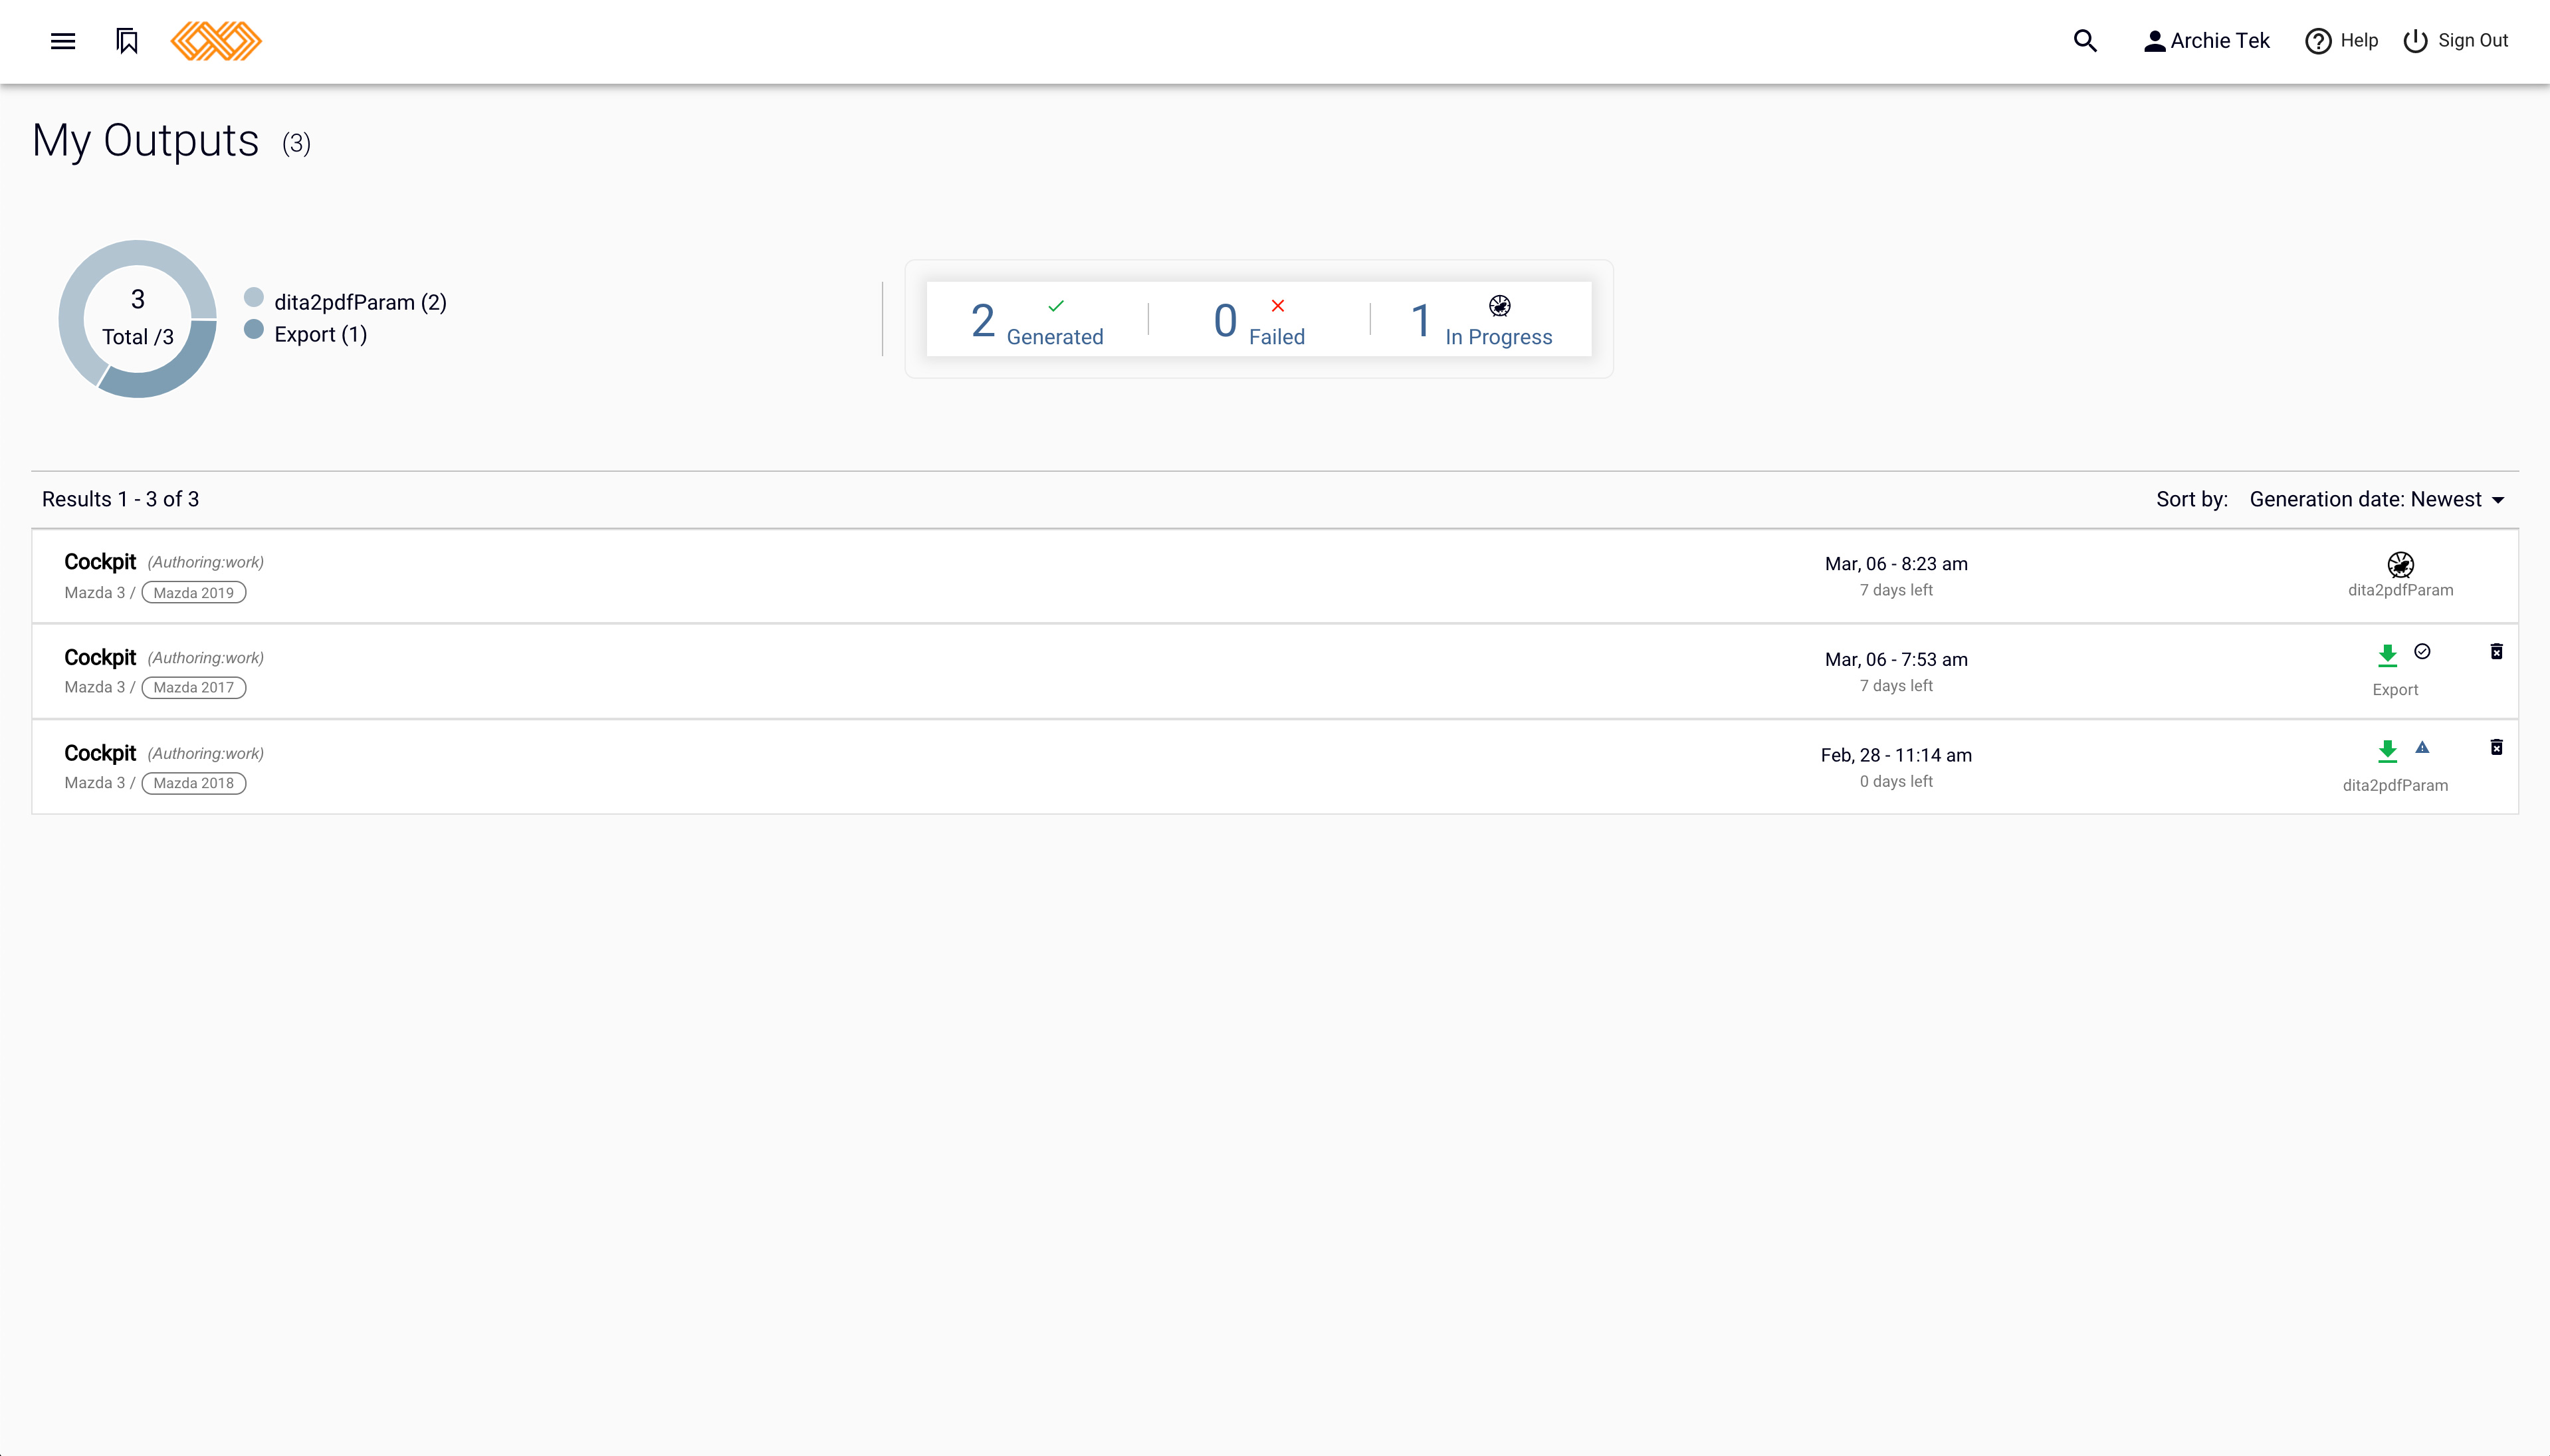Click 'dita2pdfParam' label in Mazda 2018 row
This screenshot has height=1456, width=2550.
coord(2395,785)
